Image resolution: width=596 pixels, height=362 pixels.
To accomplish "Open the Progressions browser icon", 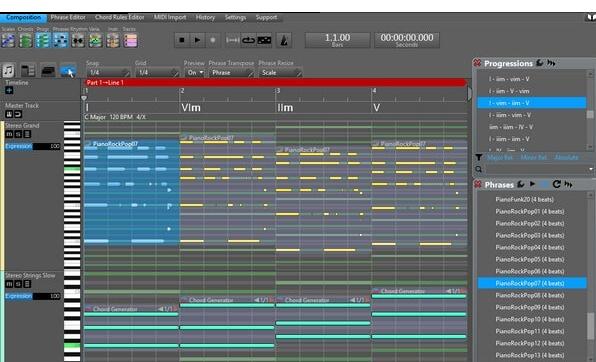I will [43, 40].
